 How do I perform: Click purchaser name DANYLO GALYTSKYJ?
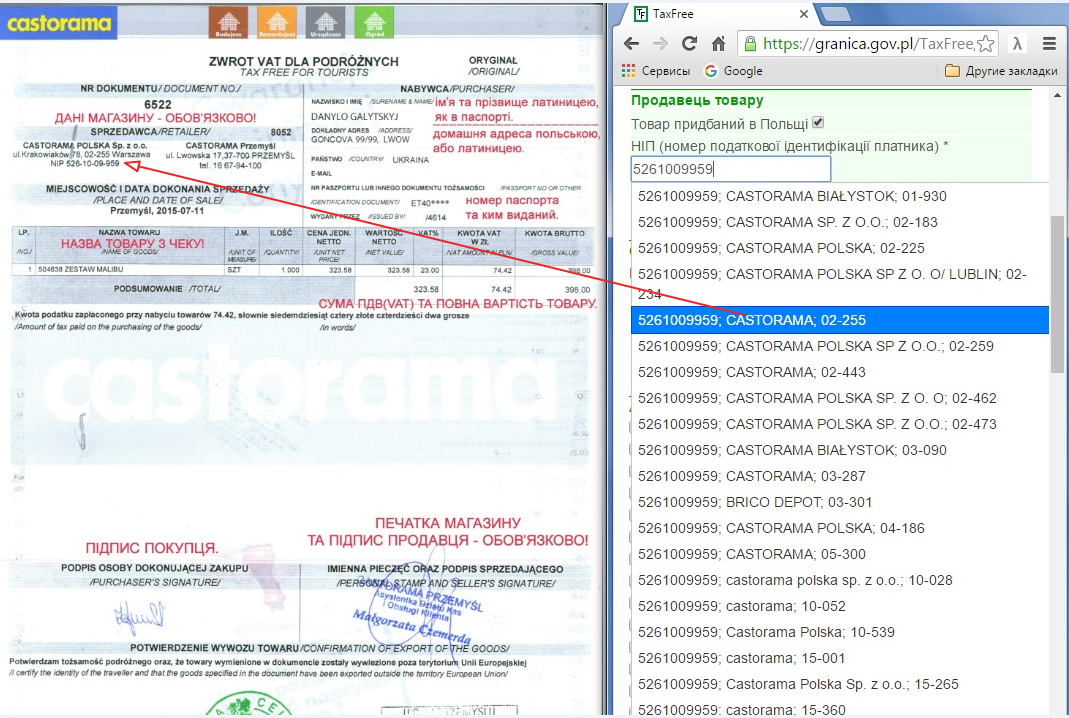(355, 117)
